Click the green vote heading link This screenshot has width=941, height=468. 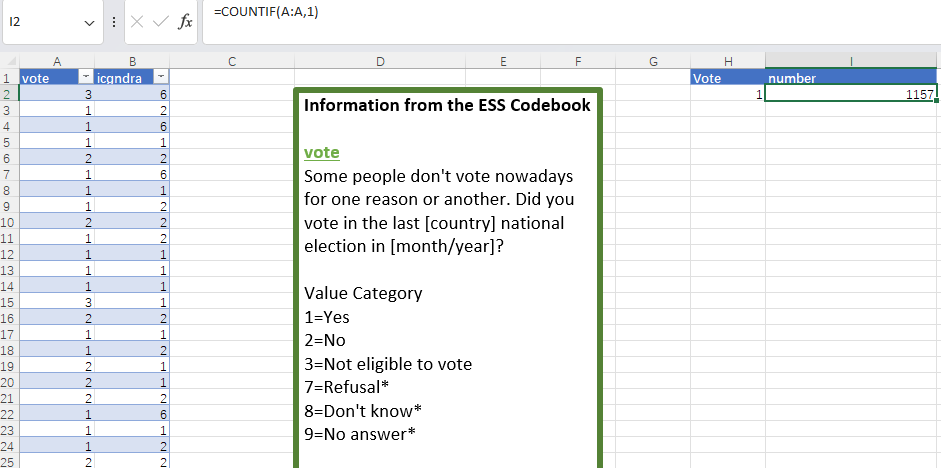click(x=321, y=153)
